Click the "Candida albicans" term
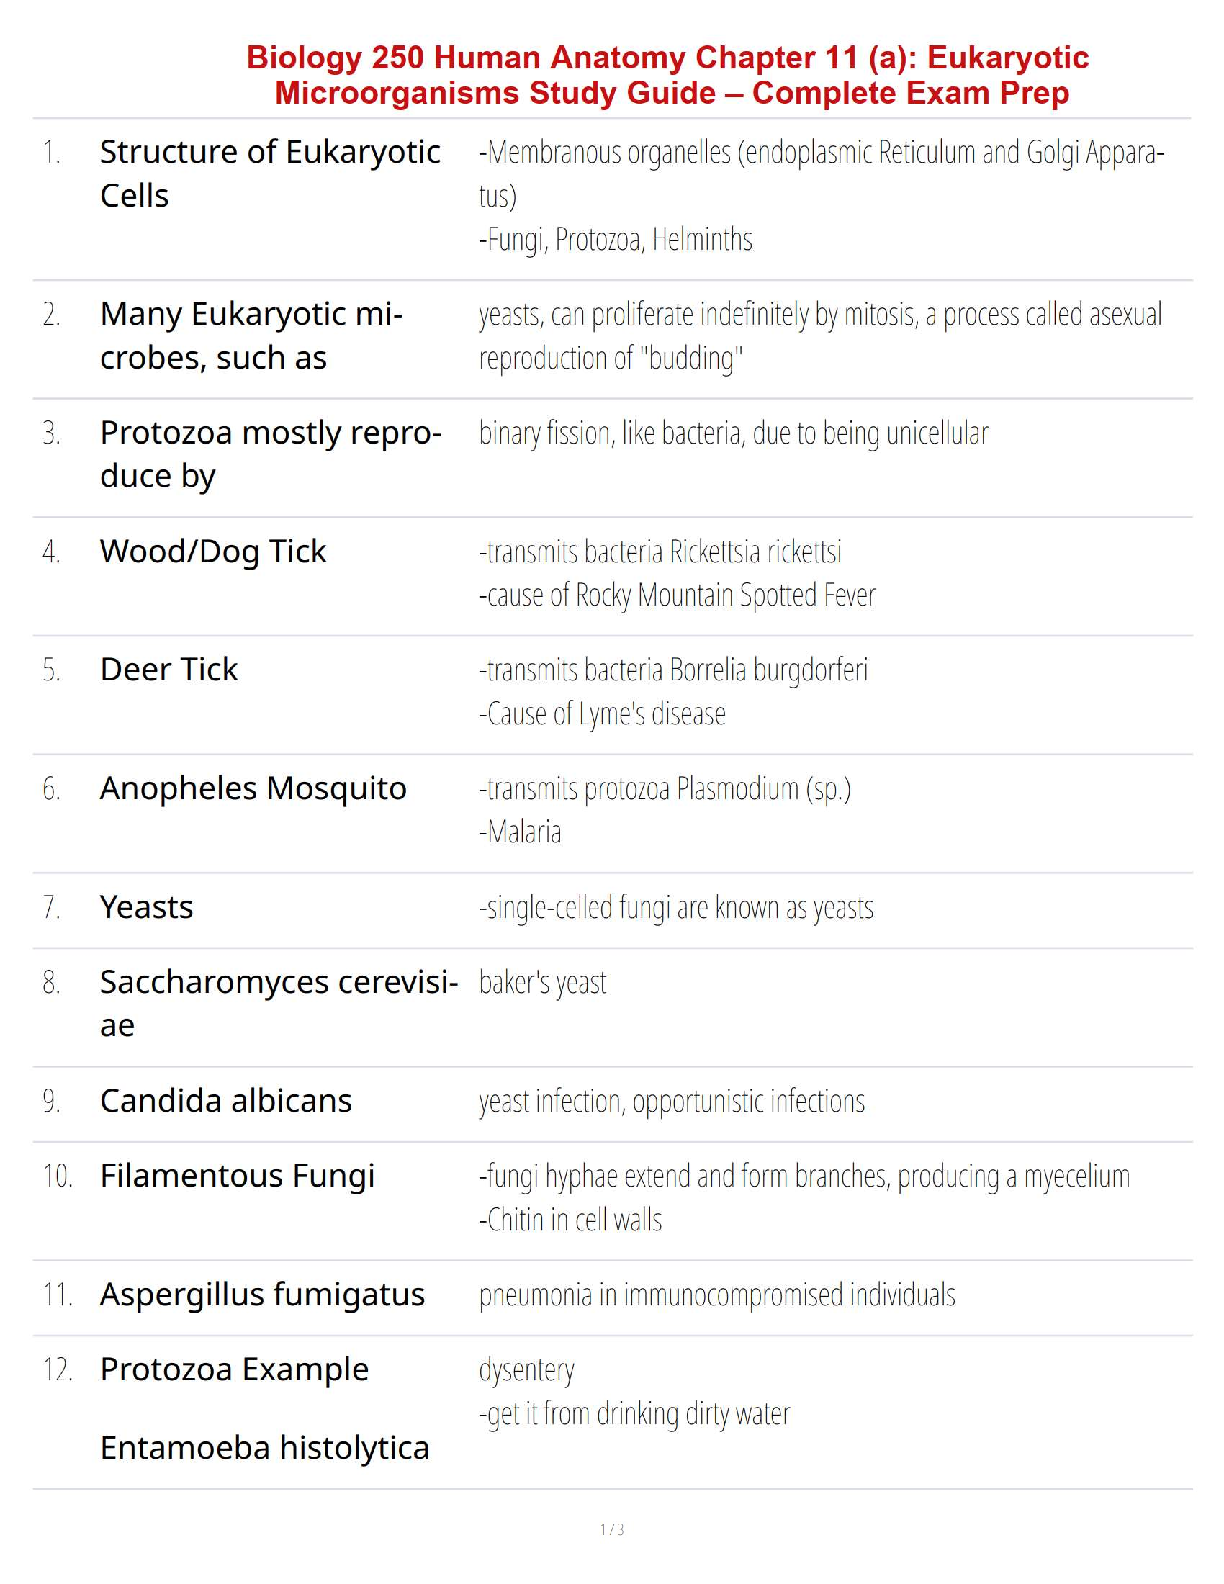Image resolution: width=1224 pixels, height=1584 pixels. click(x=226, y=1101)
